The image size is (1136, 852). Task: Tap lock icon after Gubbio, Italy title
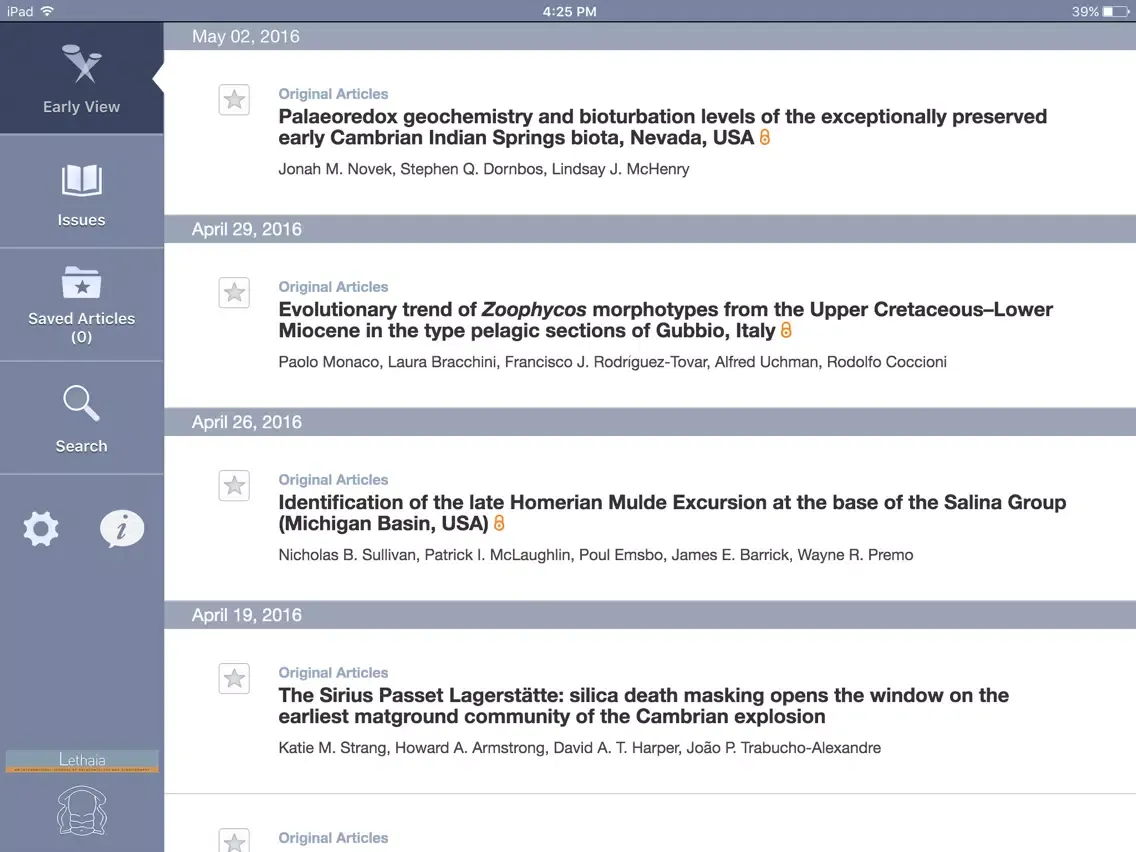tap(786, 331)
